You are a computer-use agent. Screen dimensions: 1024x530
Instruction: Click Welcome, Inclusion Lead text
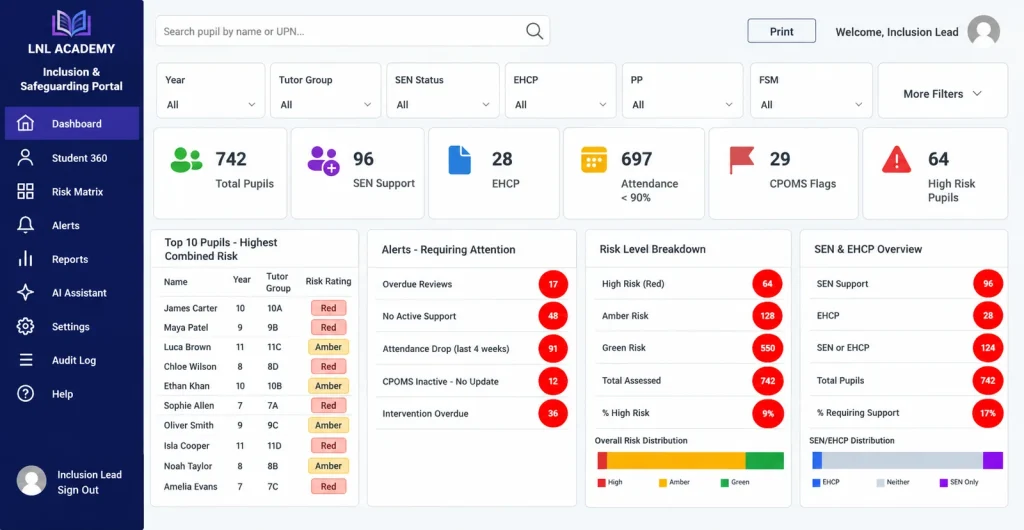(897, 32)
